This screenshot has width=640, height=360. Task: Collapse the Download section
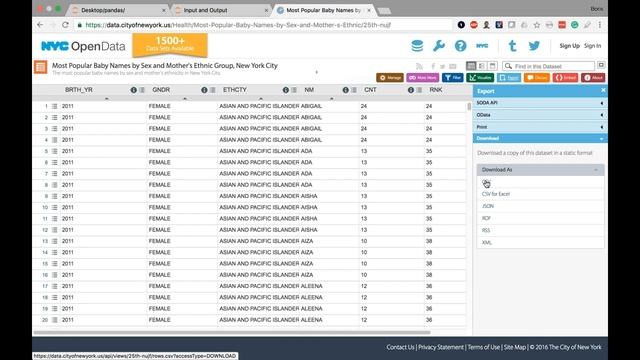tap(540, 138)
